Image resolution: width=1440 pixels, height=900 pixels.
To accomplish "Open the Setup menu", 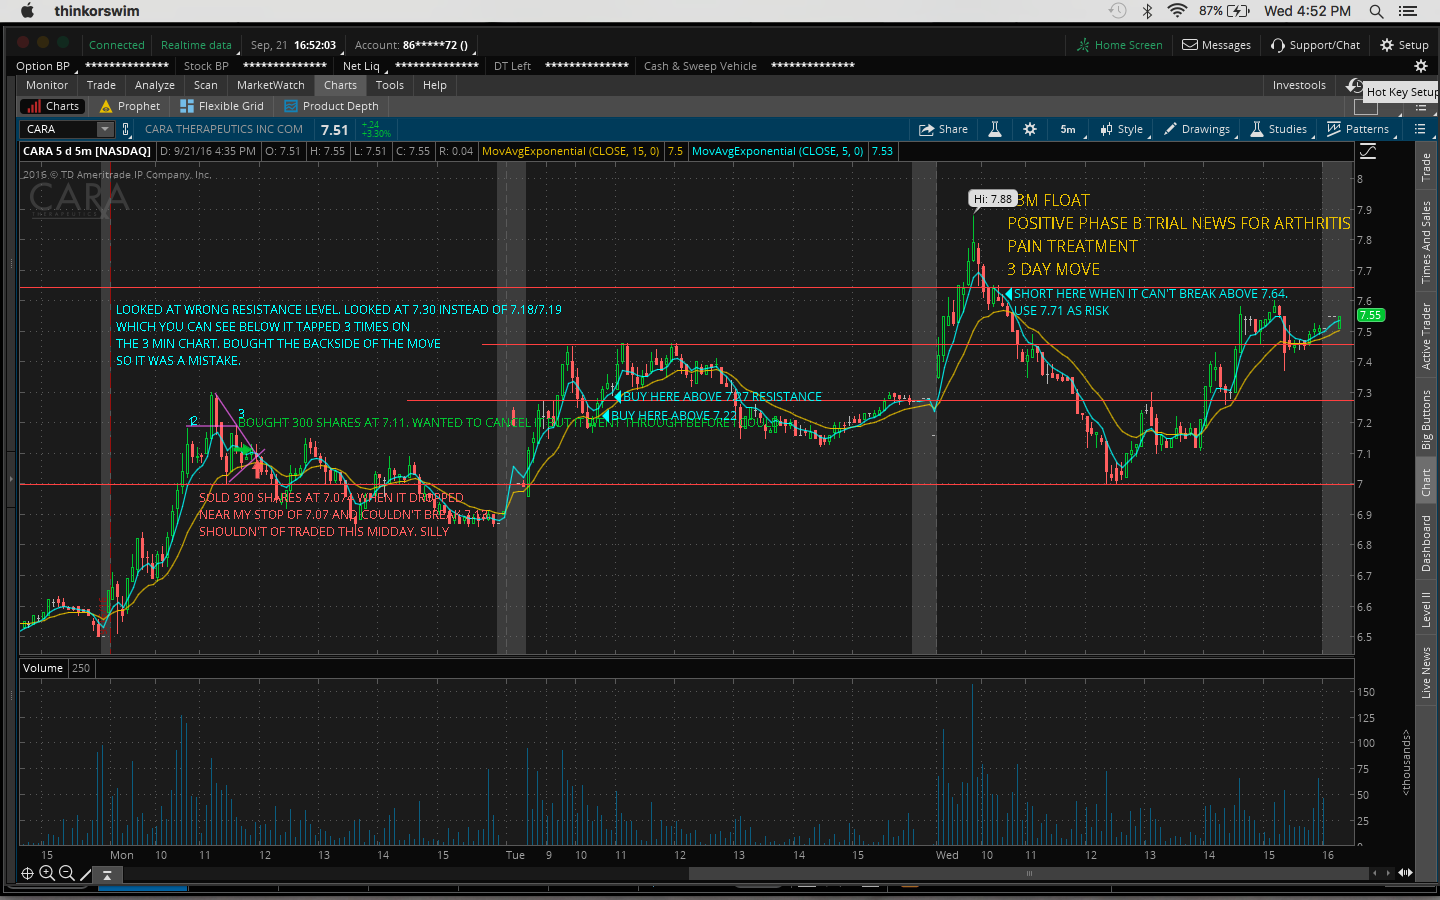I will 1405,45.
